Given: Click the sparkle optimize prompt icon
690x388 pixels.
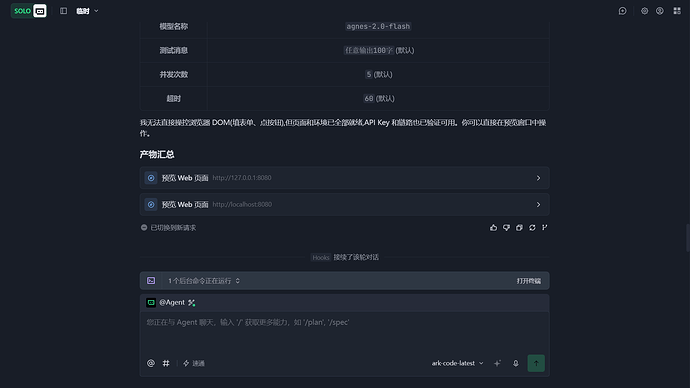Looking at the screenshot, I should coord(497,363).
